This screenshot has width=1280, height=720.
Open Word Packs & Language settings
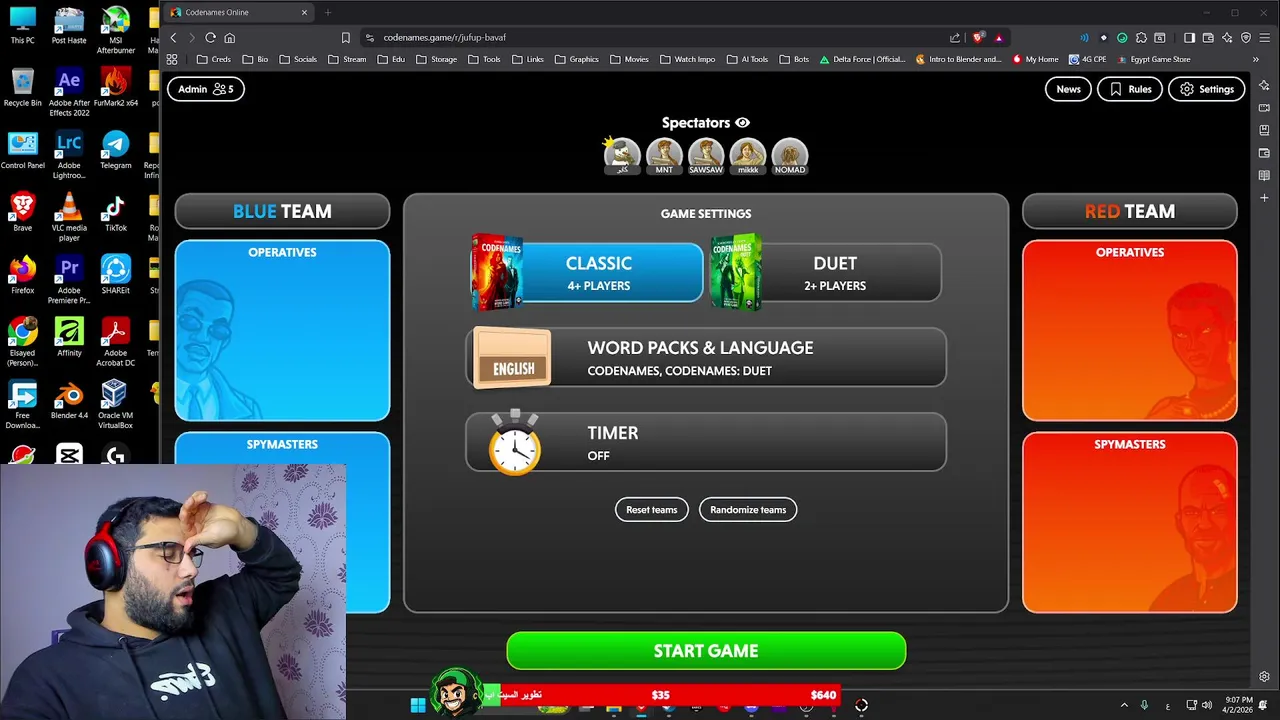[x=706, y=358]
